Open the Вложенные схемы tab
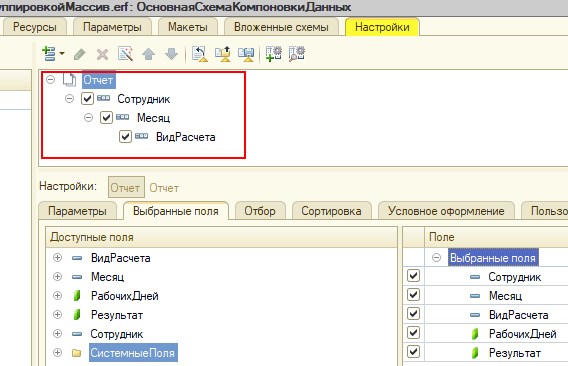The width and height of the screenshot is (568, 366). (x=281, y=27)
